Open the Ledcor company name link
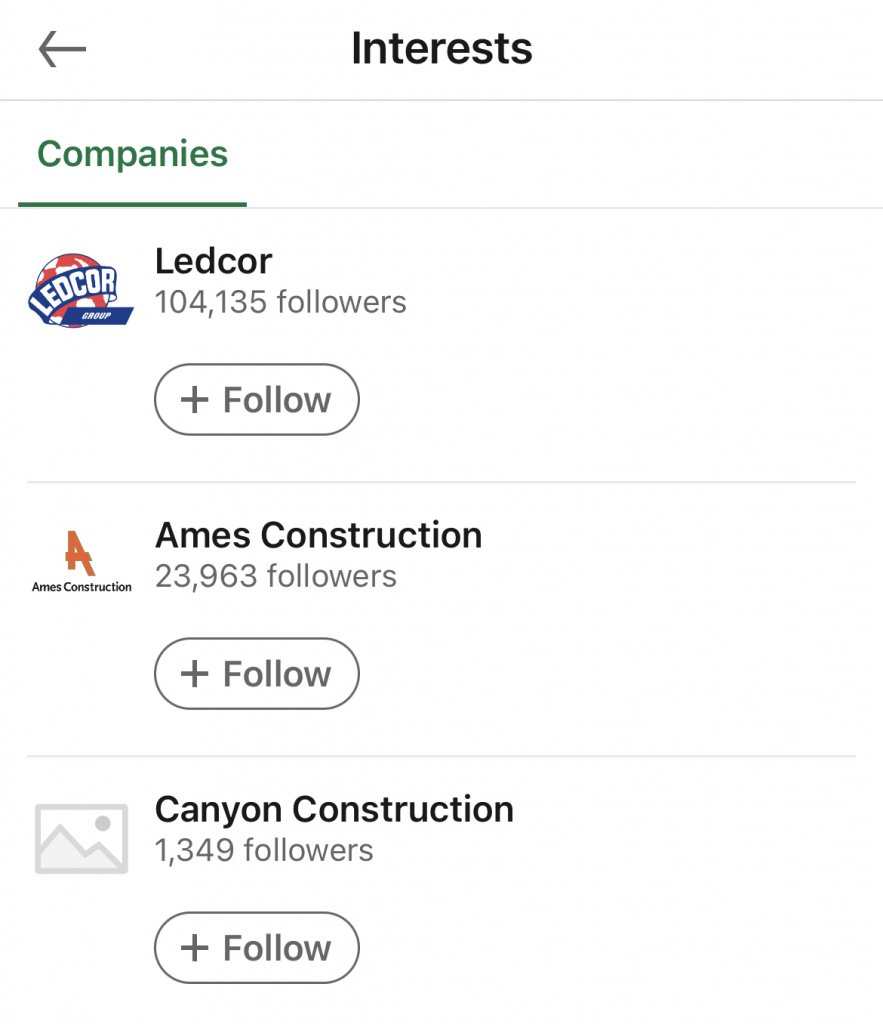The width and height of the screenshot is (883, 1024). [213, 261]
